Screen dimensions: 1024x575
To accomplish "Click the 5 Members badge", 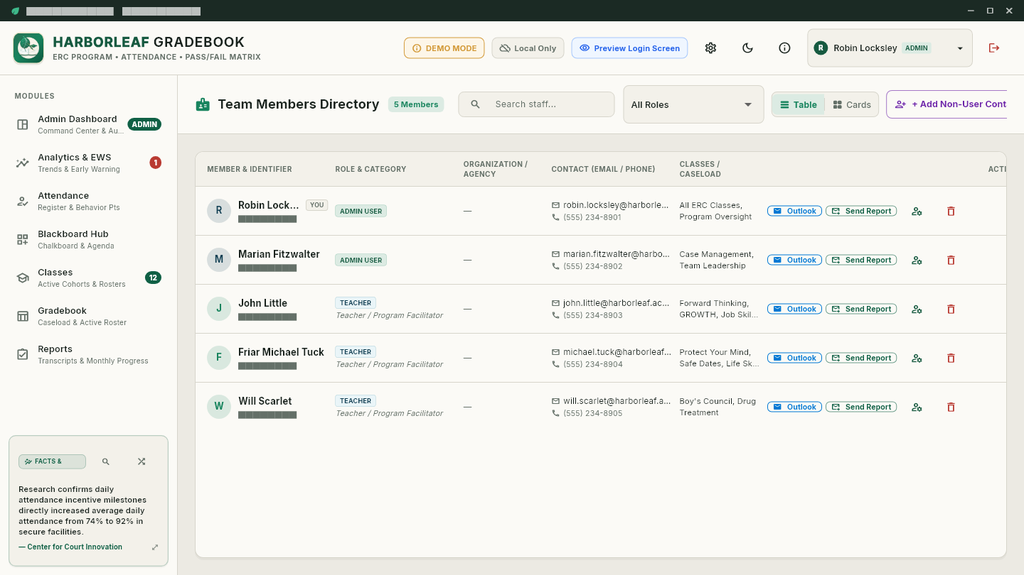I will [x=416, y=105].
